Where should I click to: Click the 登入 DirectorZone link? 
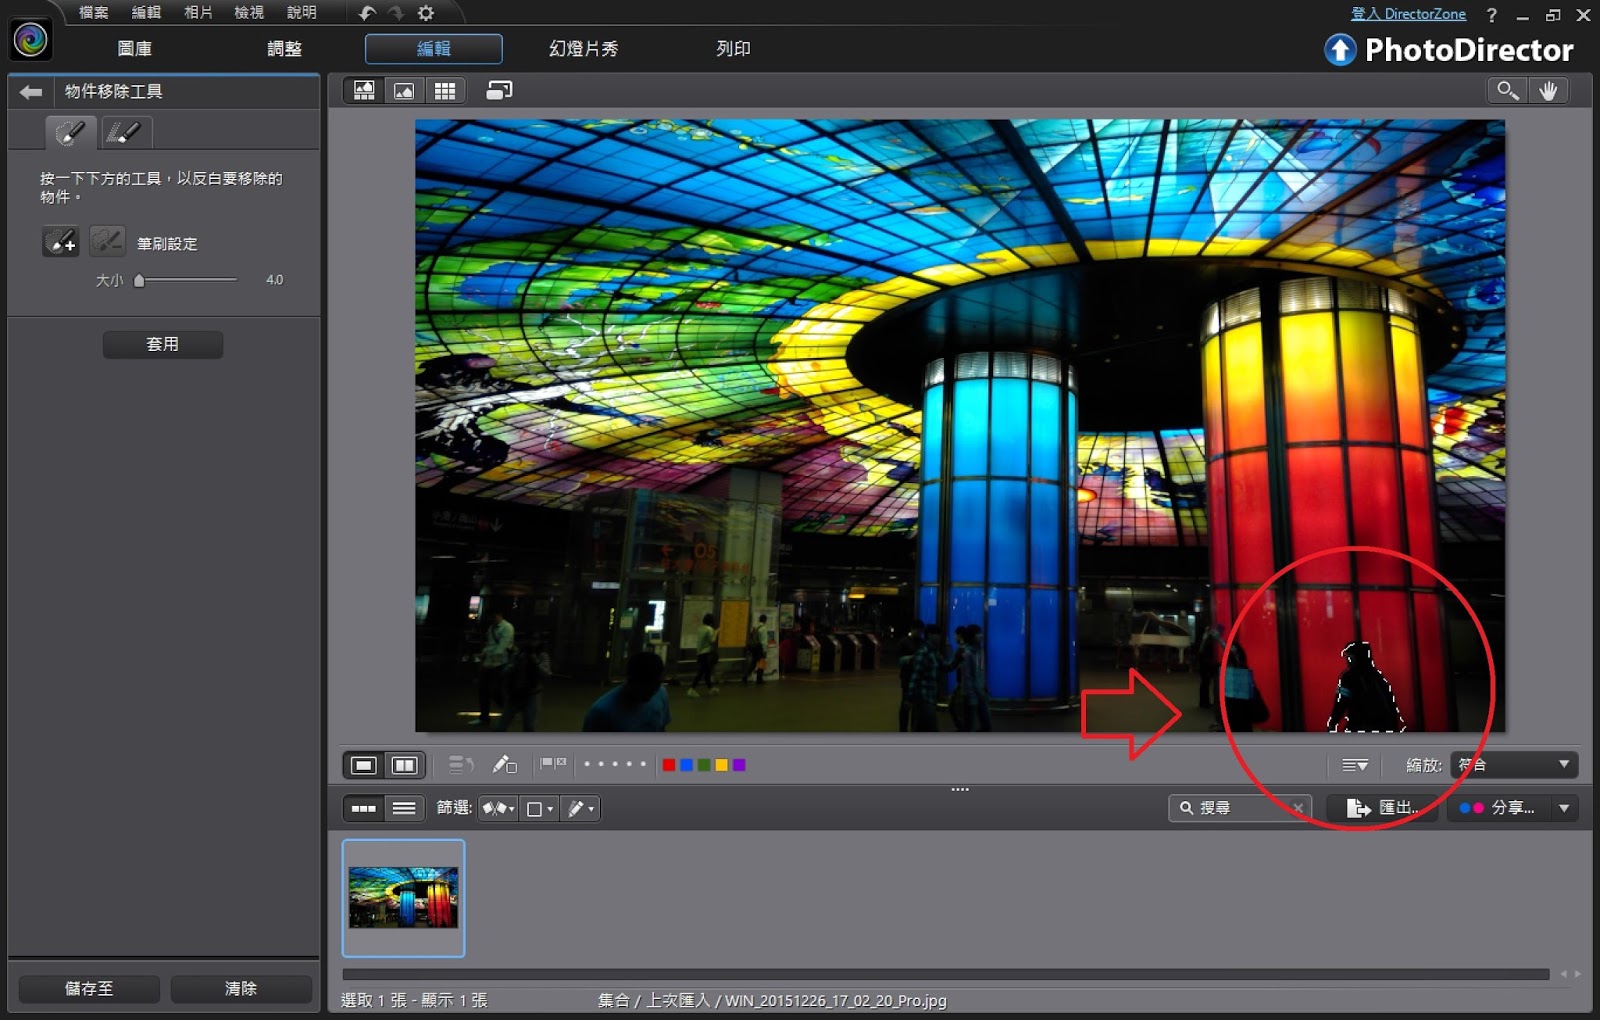coord(1408,14)
